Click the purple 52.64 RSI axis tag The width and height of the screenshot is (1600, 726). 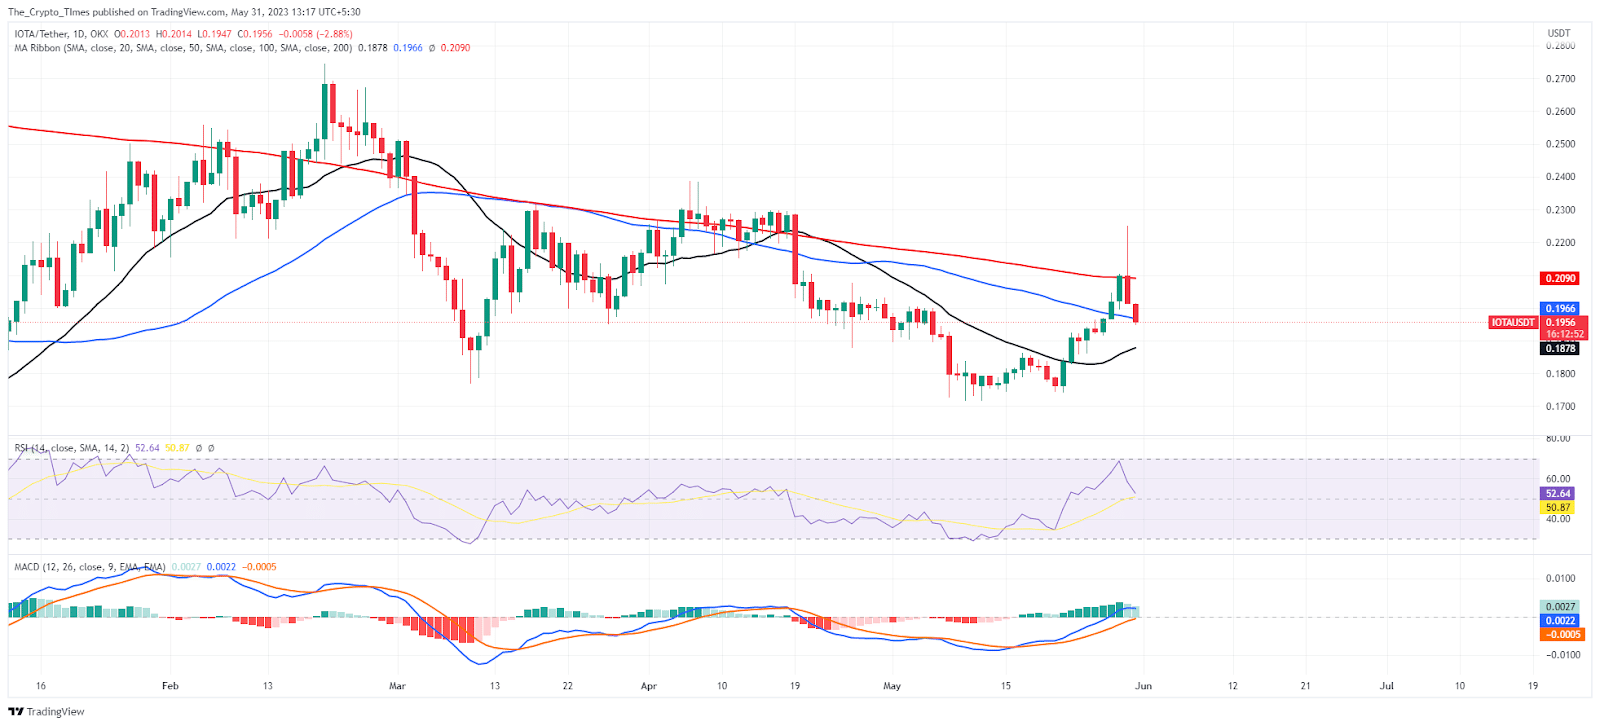pyautogui.click(x=1558, y=494)
